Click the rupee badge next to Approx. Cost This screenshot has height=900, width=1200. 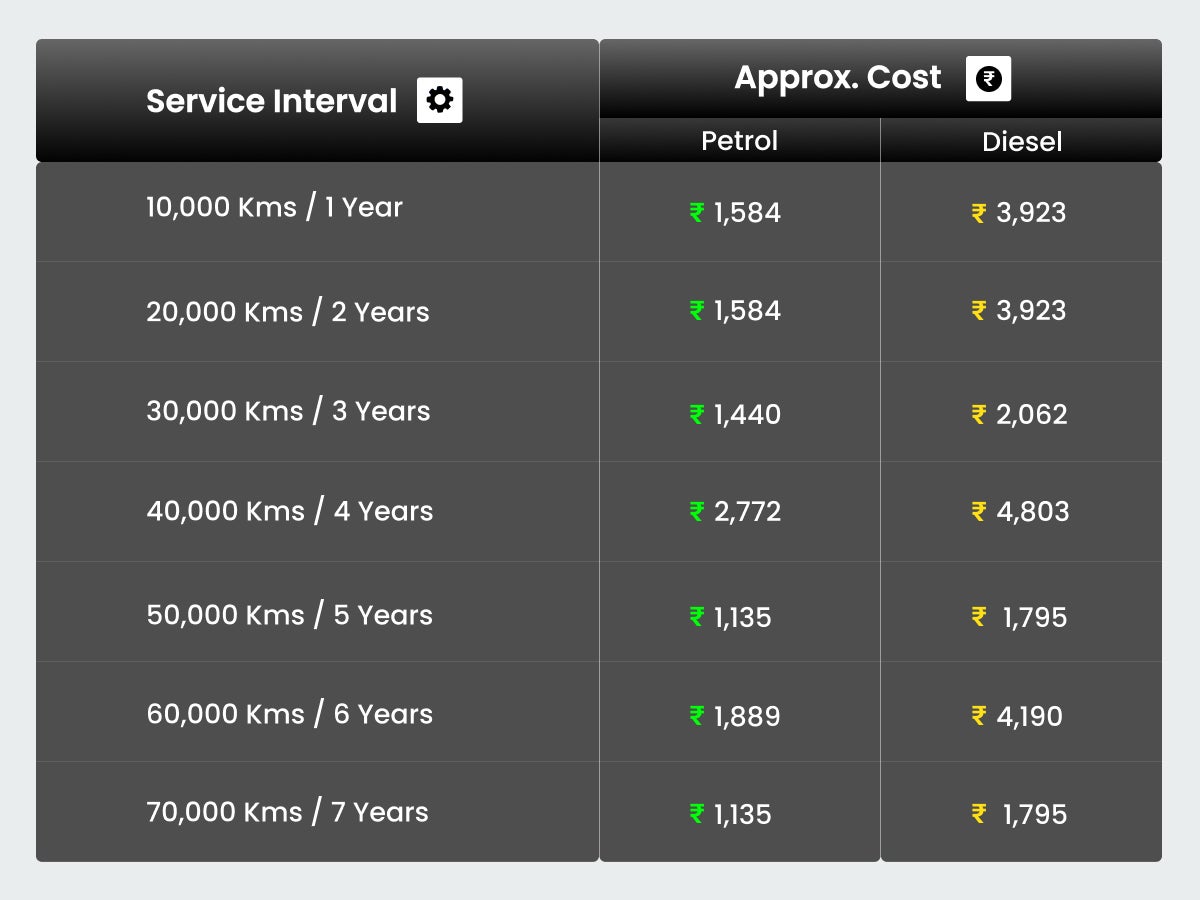pyautogui.click(x=989, y=78)
